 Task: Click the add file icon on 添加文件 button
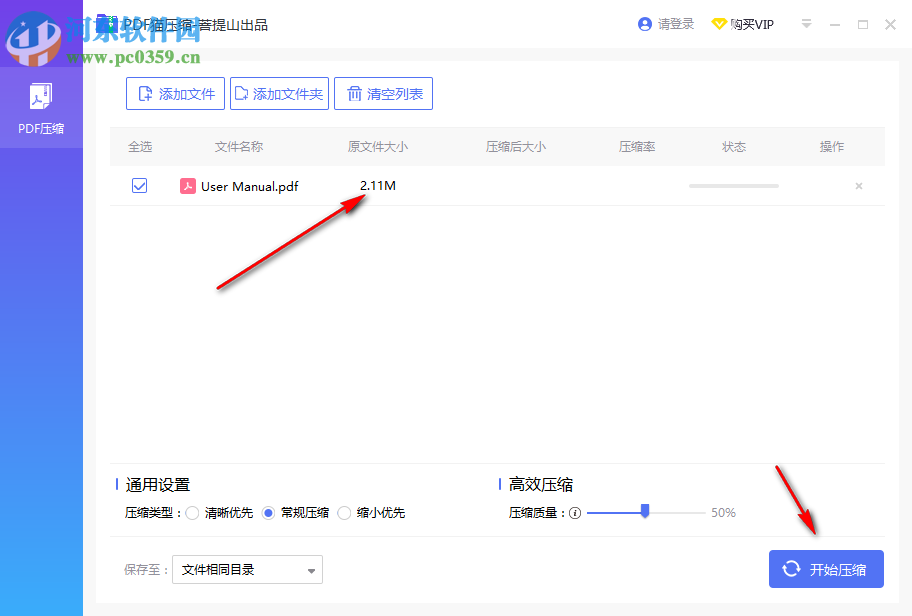(x=147, y=93)
